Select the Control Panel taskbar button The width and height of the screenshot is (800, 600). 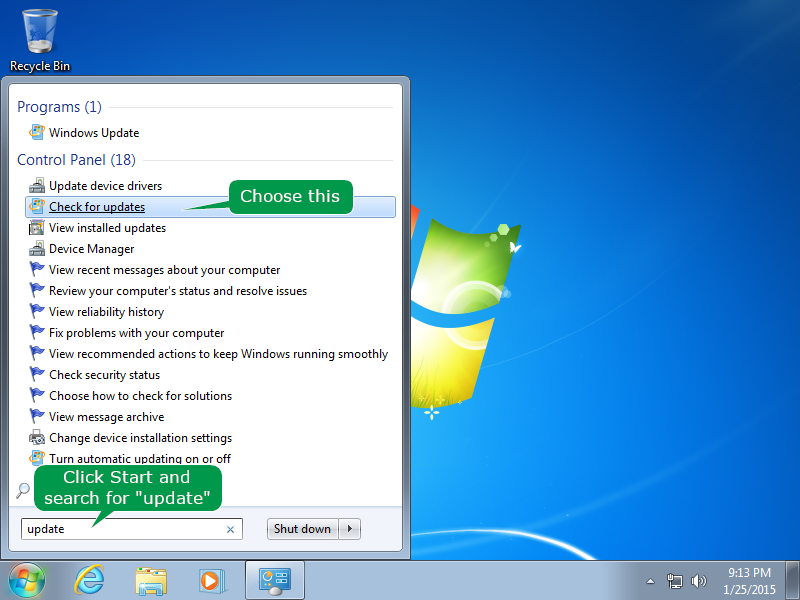click(275, 580)
